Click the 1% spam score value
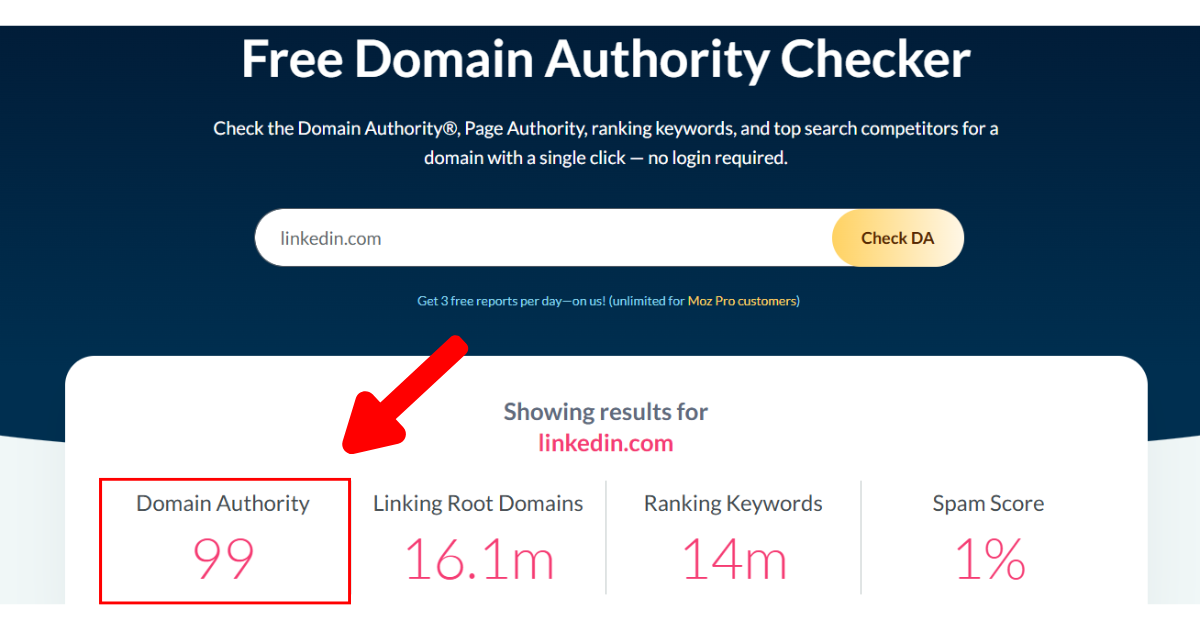 click(990, 559)
